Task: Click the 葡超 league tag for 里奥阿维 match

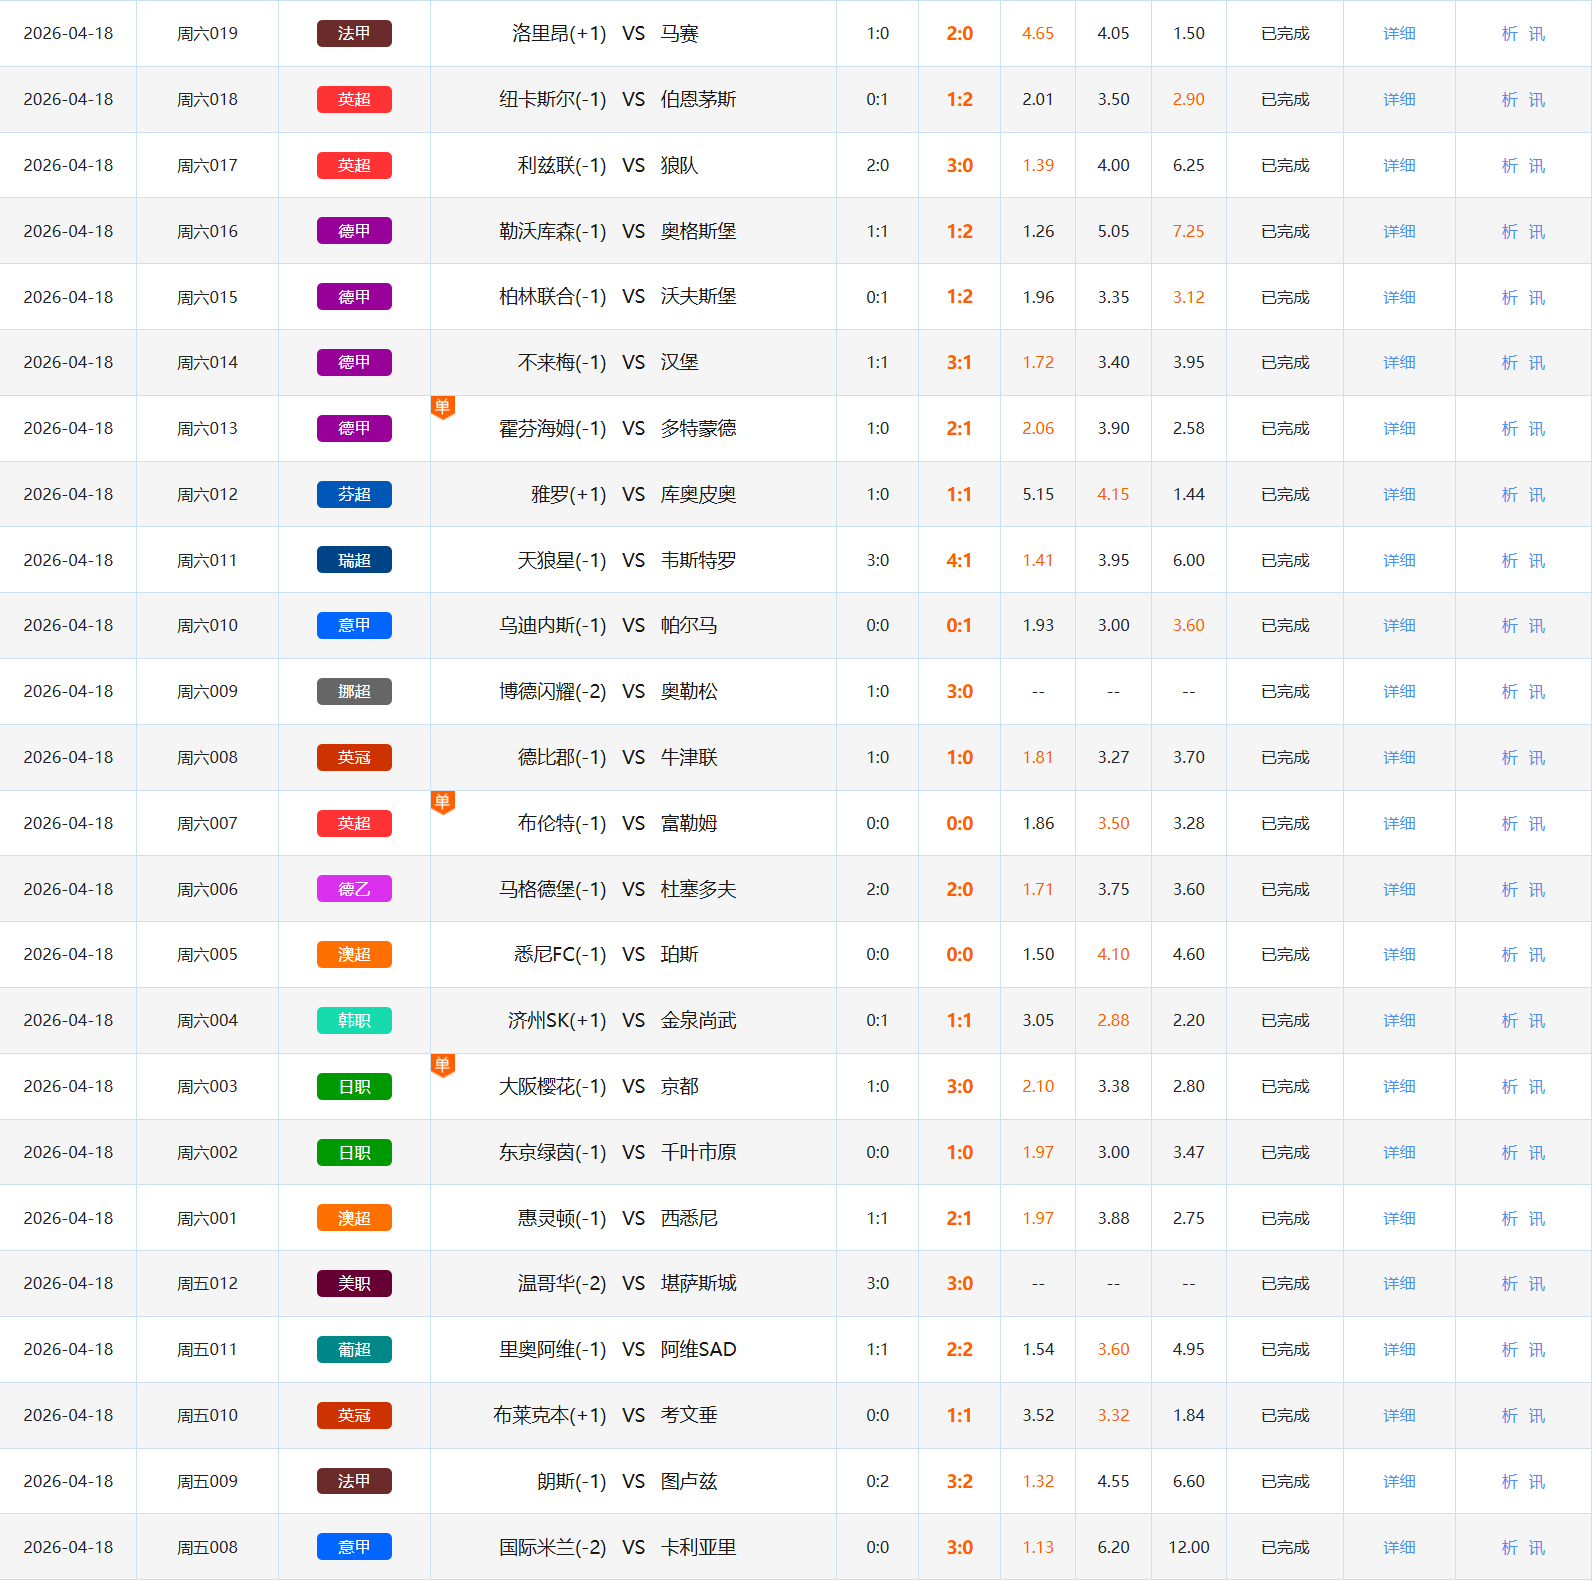Action: [x=354, y=1349]
